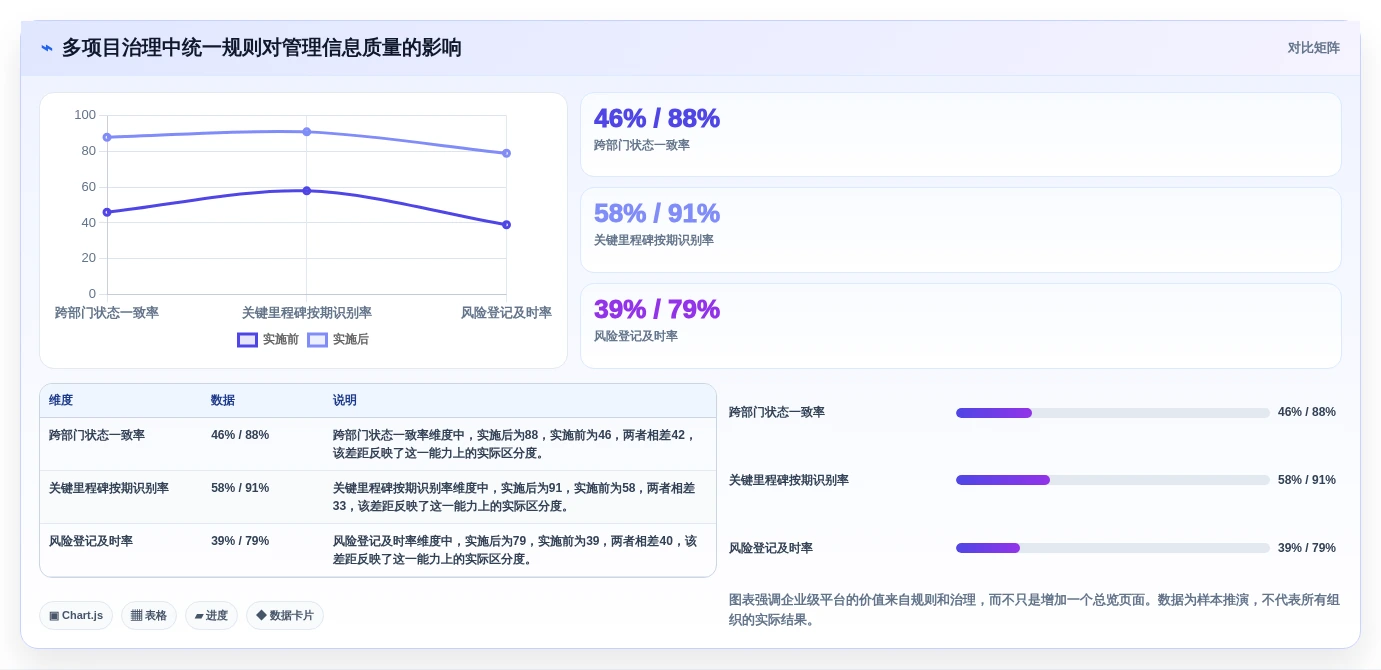
Task: Click the 实施前 data point for 关键里程碑按期识别率
Action: click(307, 190)
